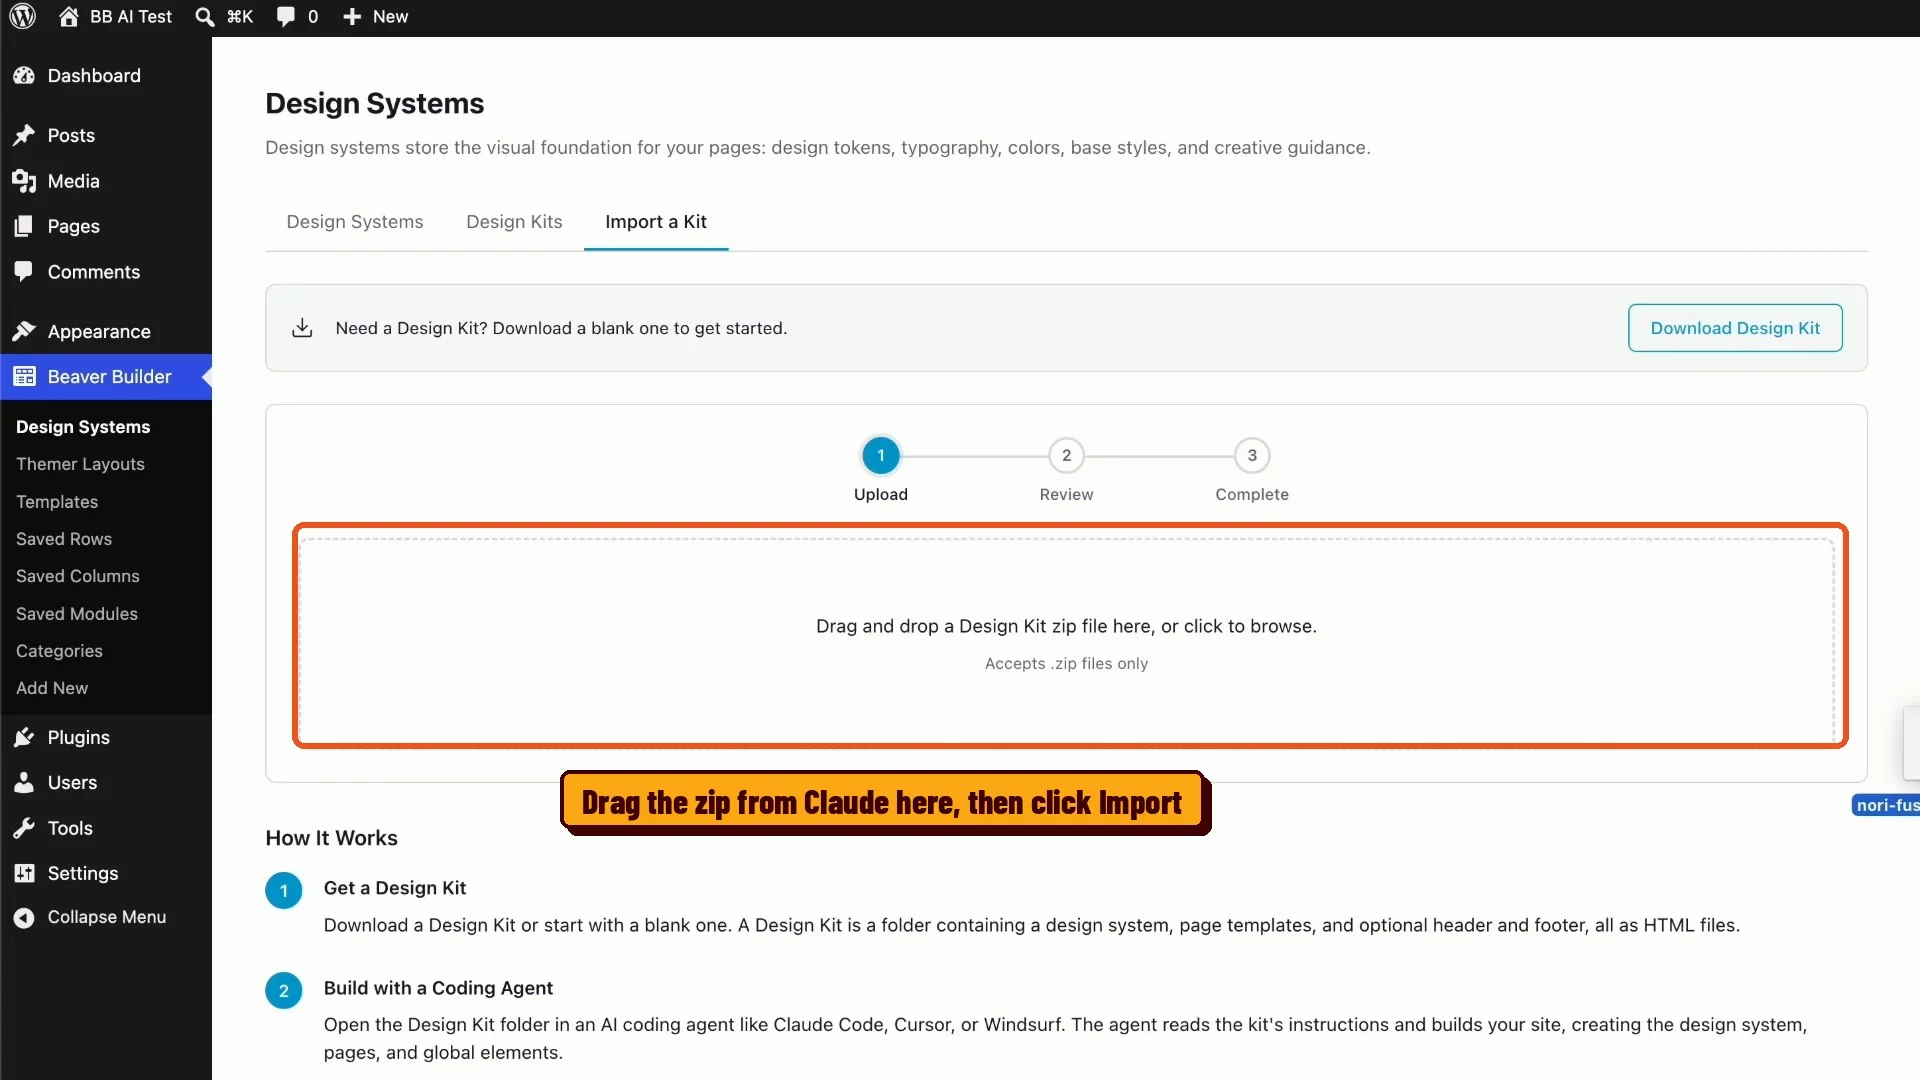Screen dimensions: 1920x1080
Task: Open Templates submenu item
Action: click(57, 502)
